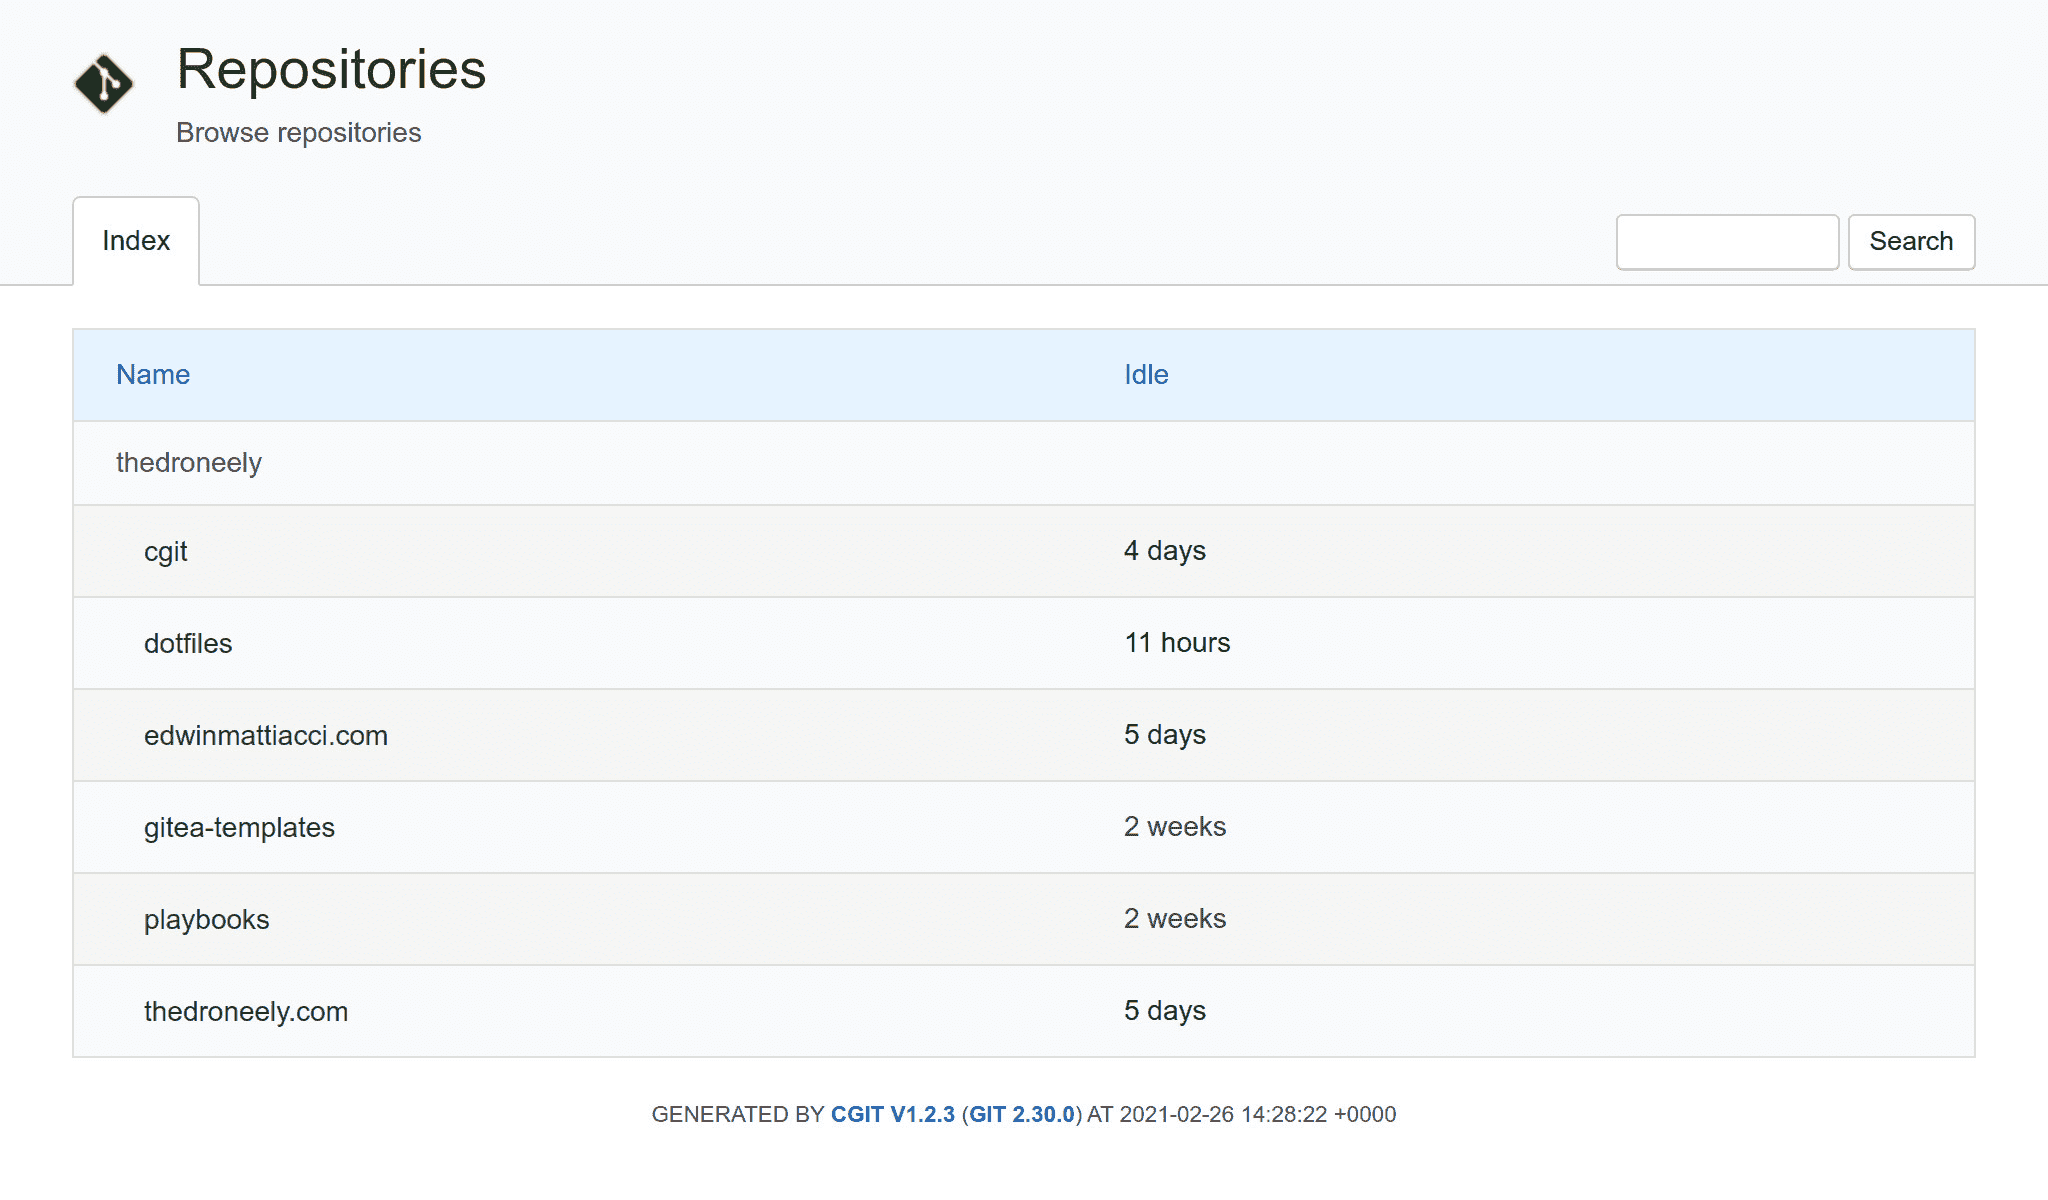Open the dotfiles repository
This screenshot has height=1200, width=2048.
188,643
